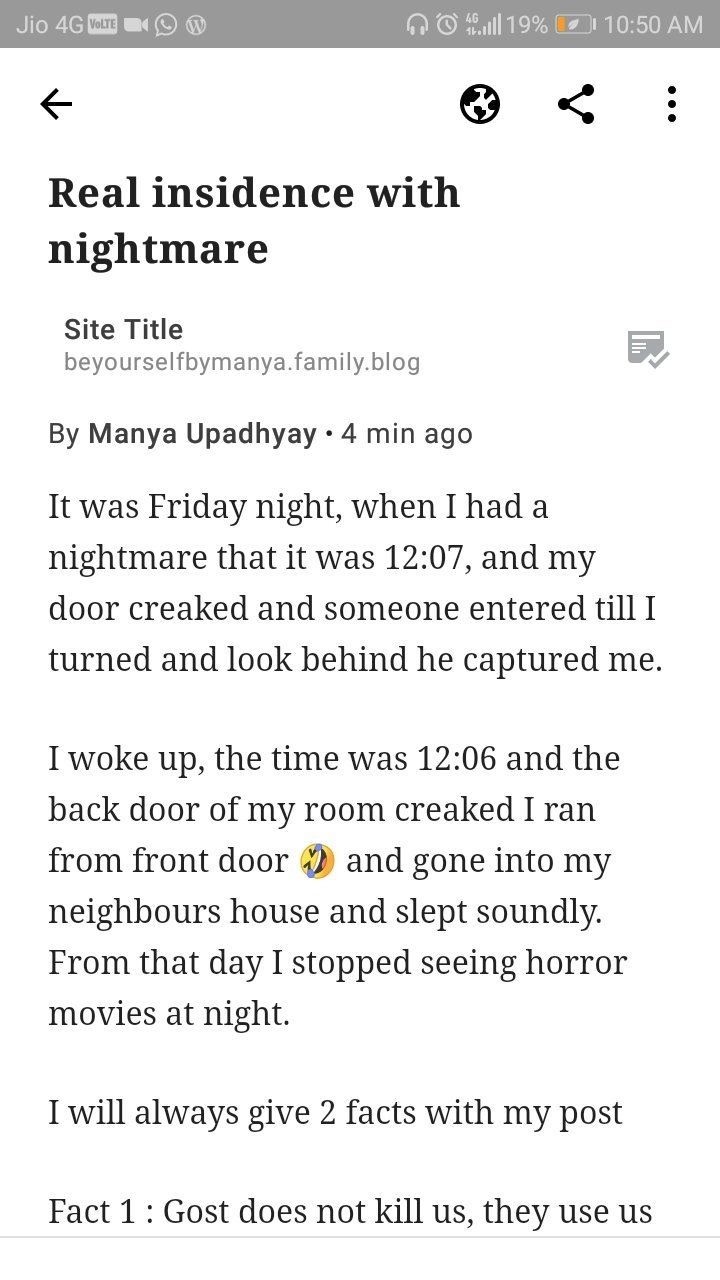Tap the laughing emoji in the post
This screenshot has width=720, height=1280.
[x=317, y=861]
